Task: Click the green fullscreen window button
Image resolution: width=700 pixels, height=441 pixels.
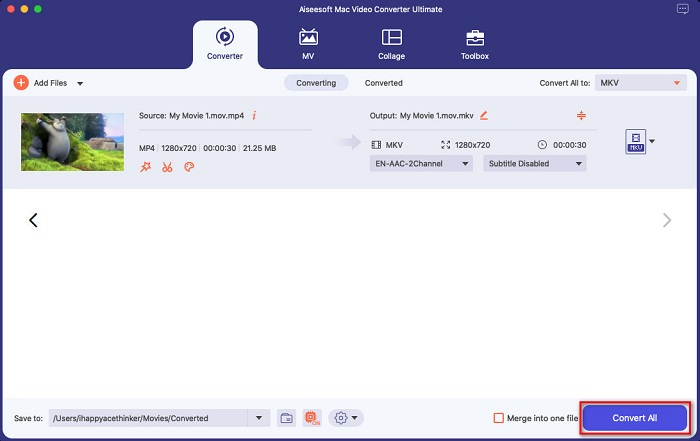Action: [38, 9]
